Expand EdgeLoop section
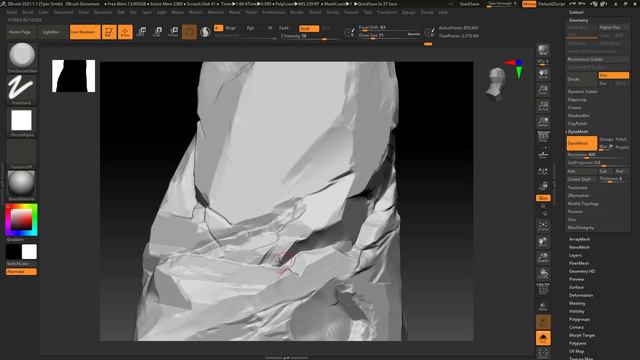The image size is (640, 360). 577,100
